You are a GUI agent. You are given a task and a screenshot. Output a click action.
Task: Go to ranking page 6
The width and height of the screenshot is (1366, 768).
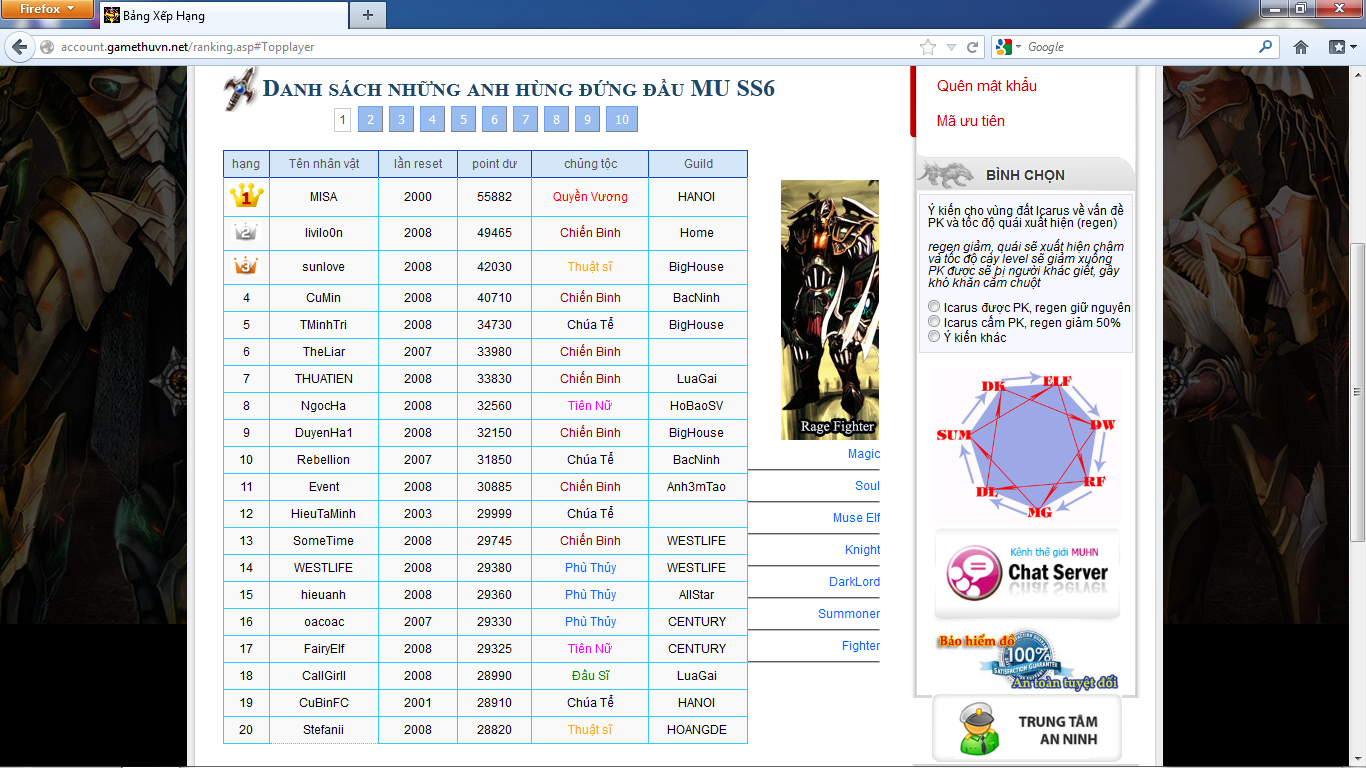tap(494, 120)
